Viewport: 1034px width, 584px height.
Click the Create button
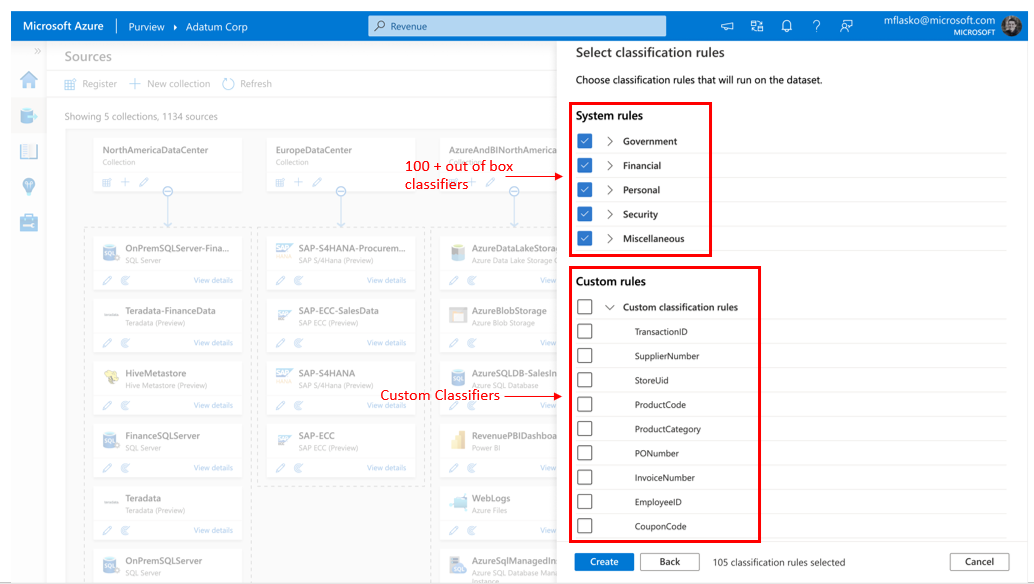point(603,562)
